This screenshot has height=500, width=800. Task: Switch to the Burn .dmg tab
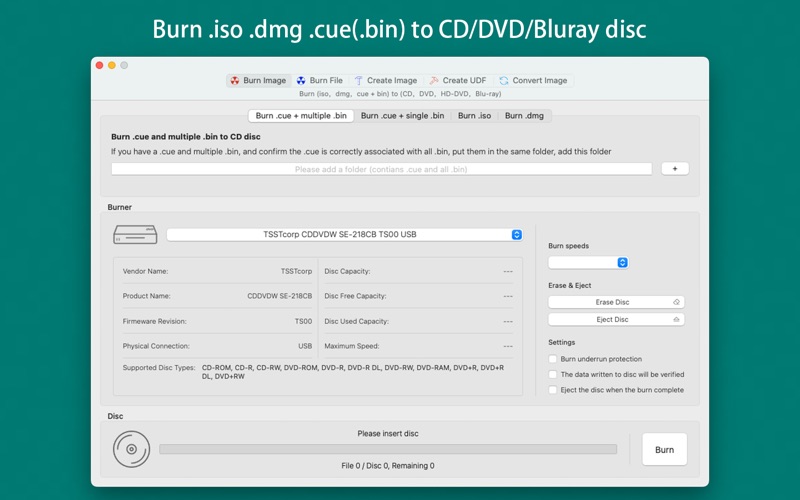point(524,116)
